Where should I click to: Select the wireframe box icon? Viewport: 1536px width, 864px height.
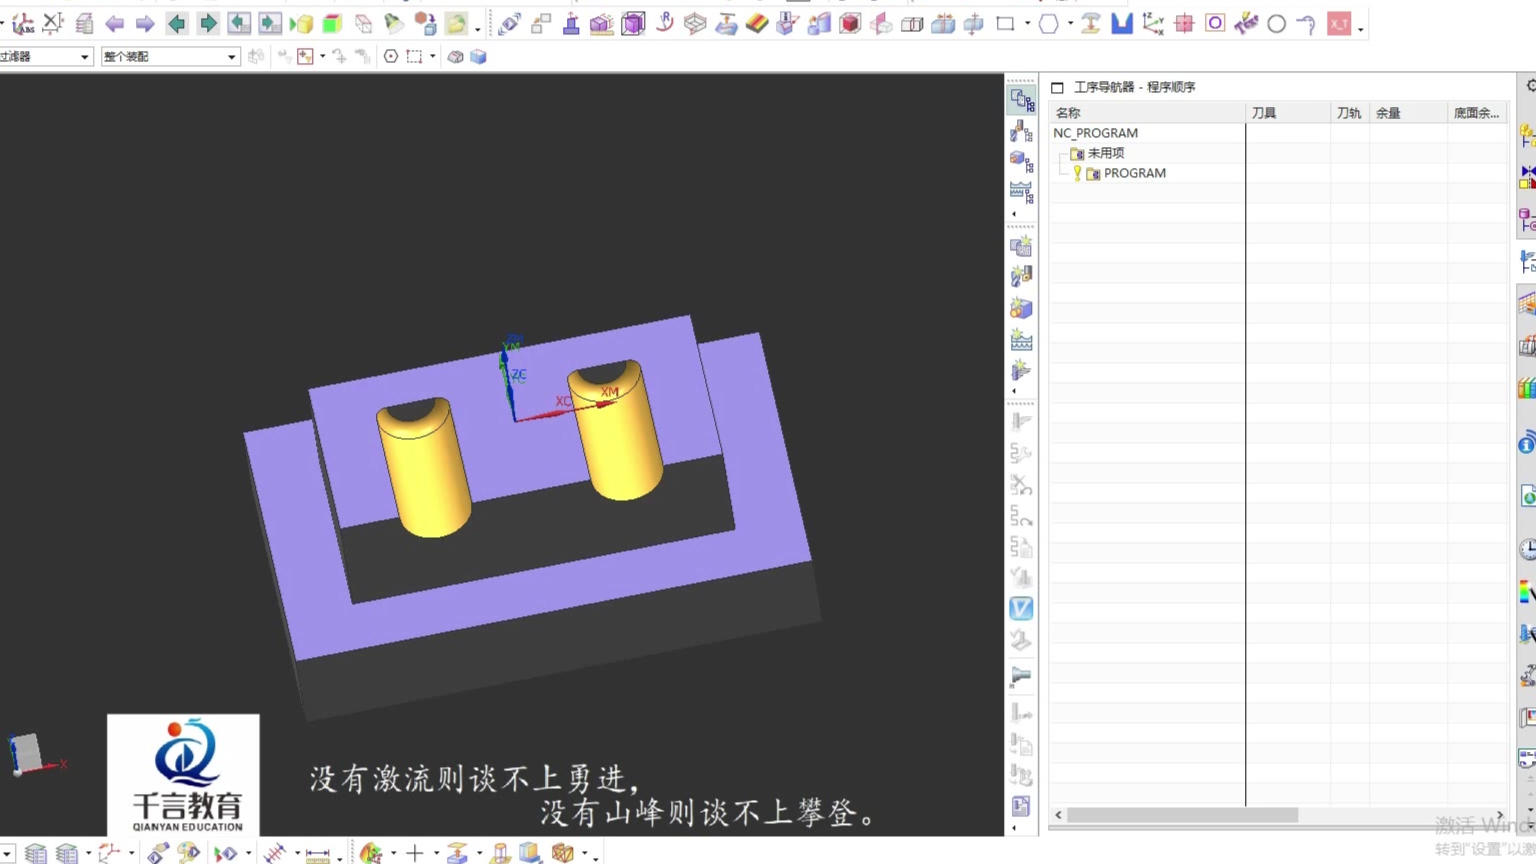click(363, 23)
